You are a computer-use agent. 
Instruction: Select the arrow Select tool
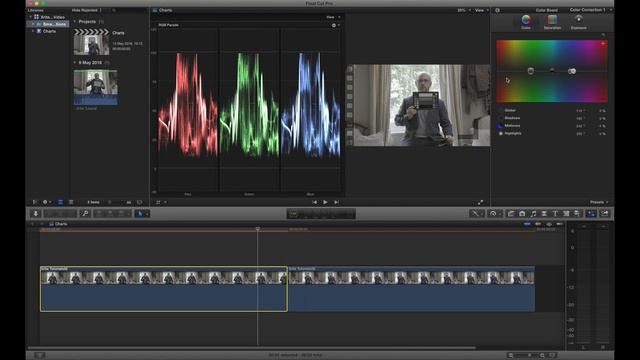click(x=141, y=213)
